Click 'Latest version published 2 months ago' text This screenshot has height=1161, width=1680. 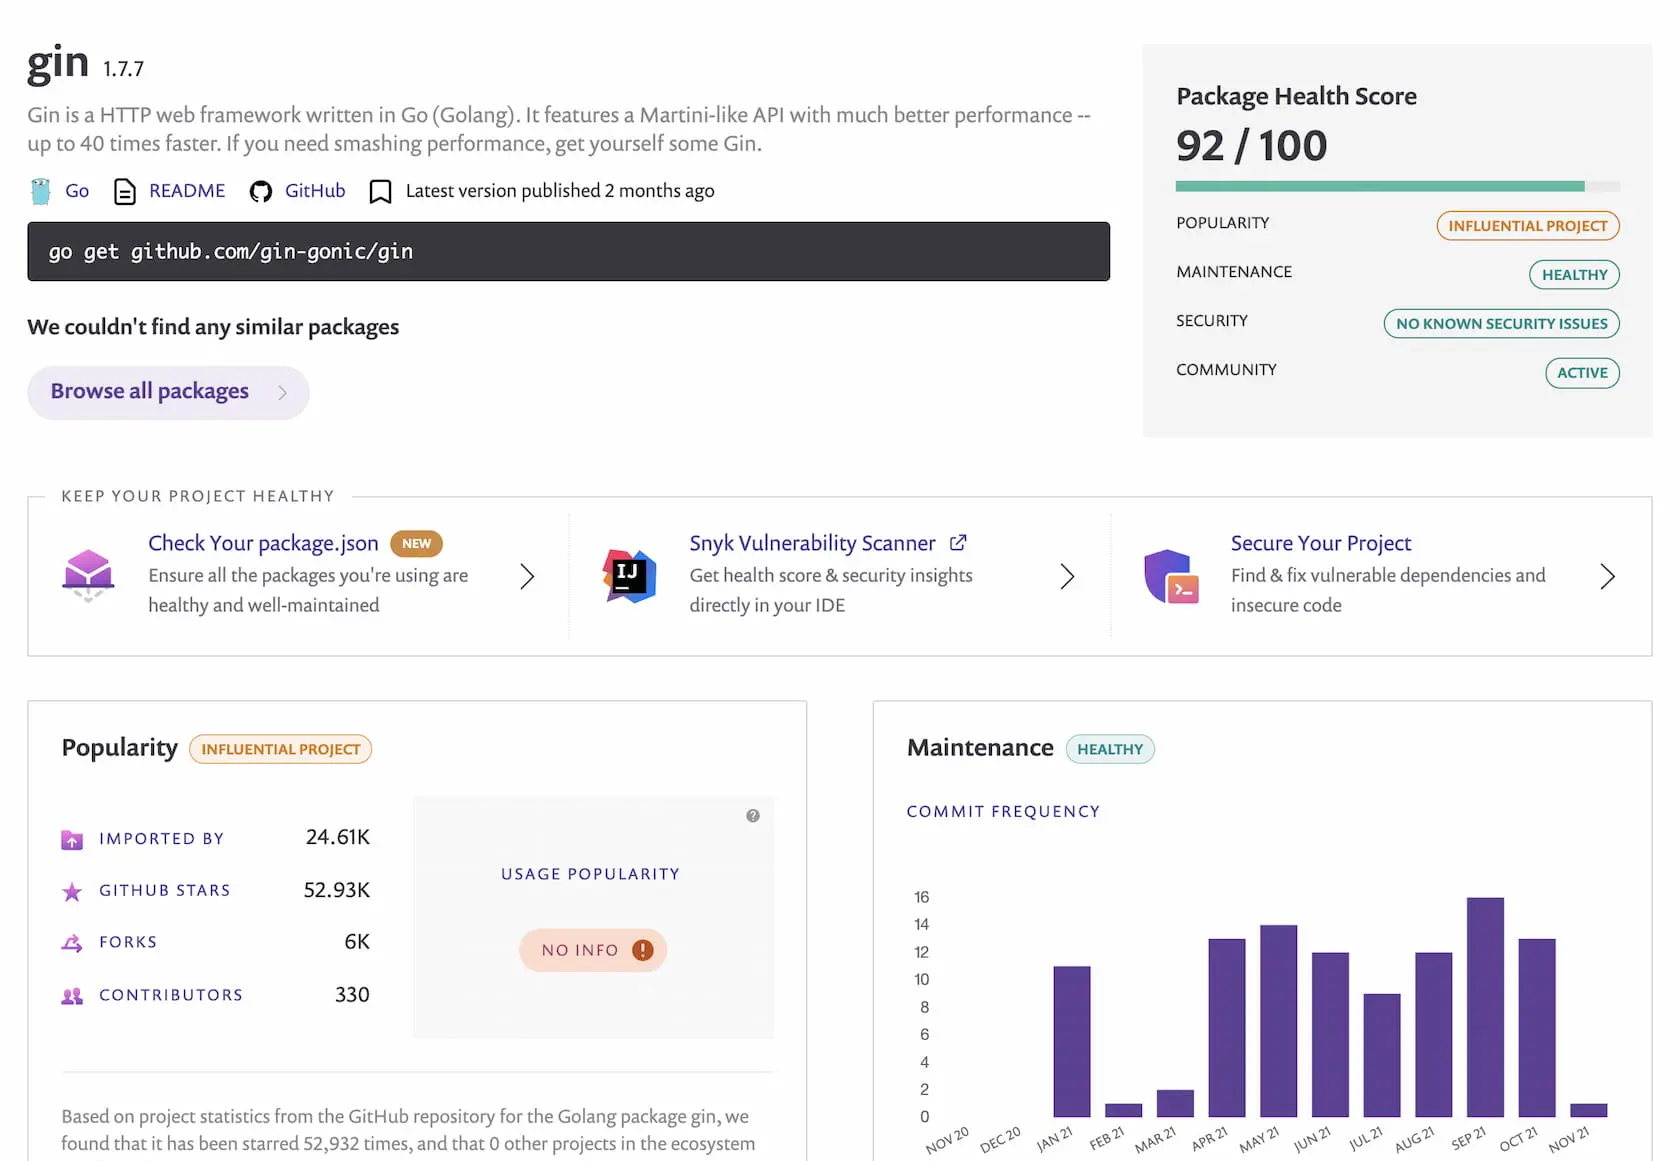tap(560, 191)
